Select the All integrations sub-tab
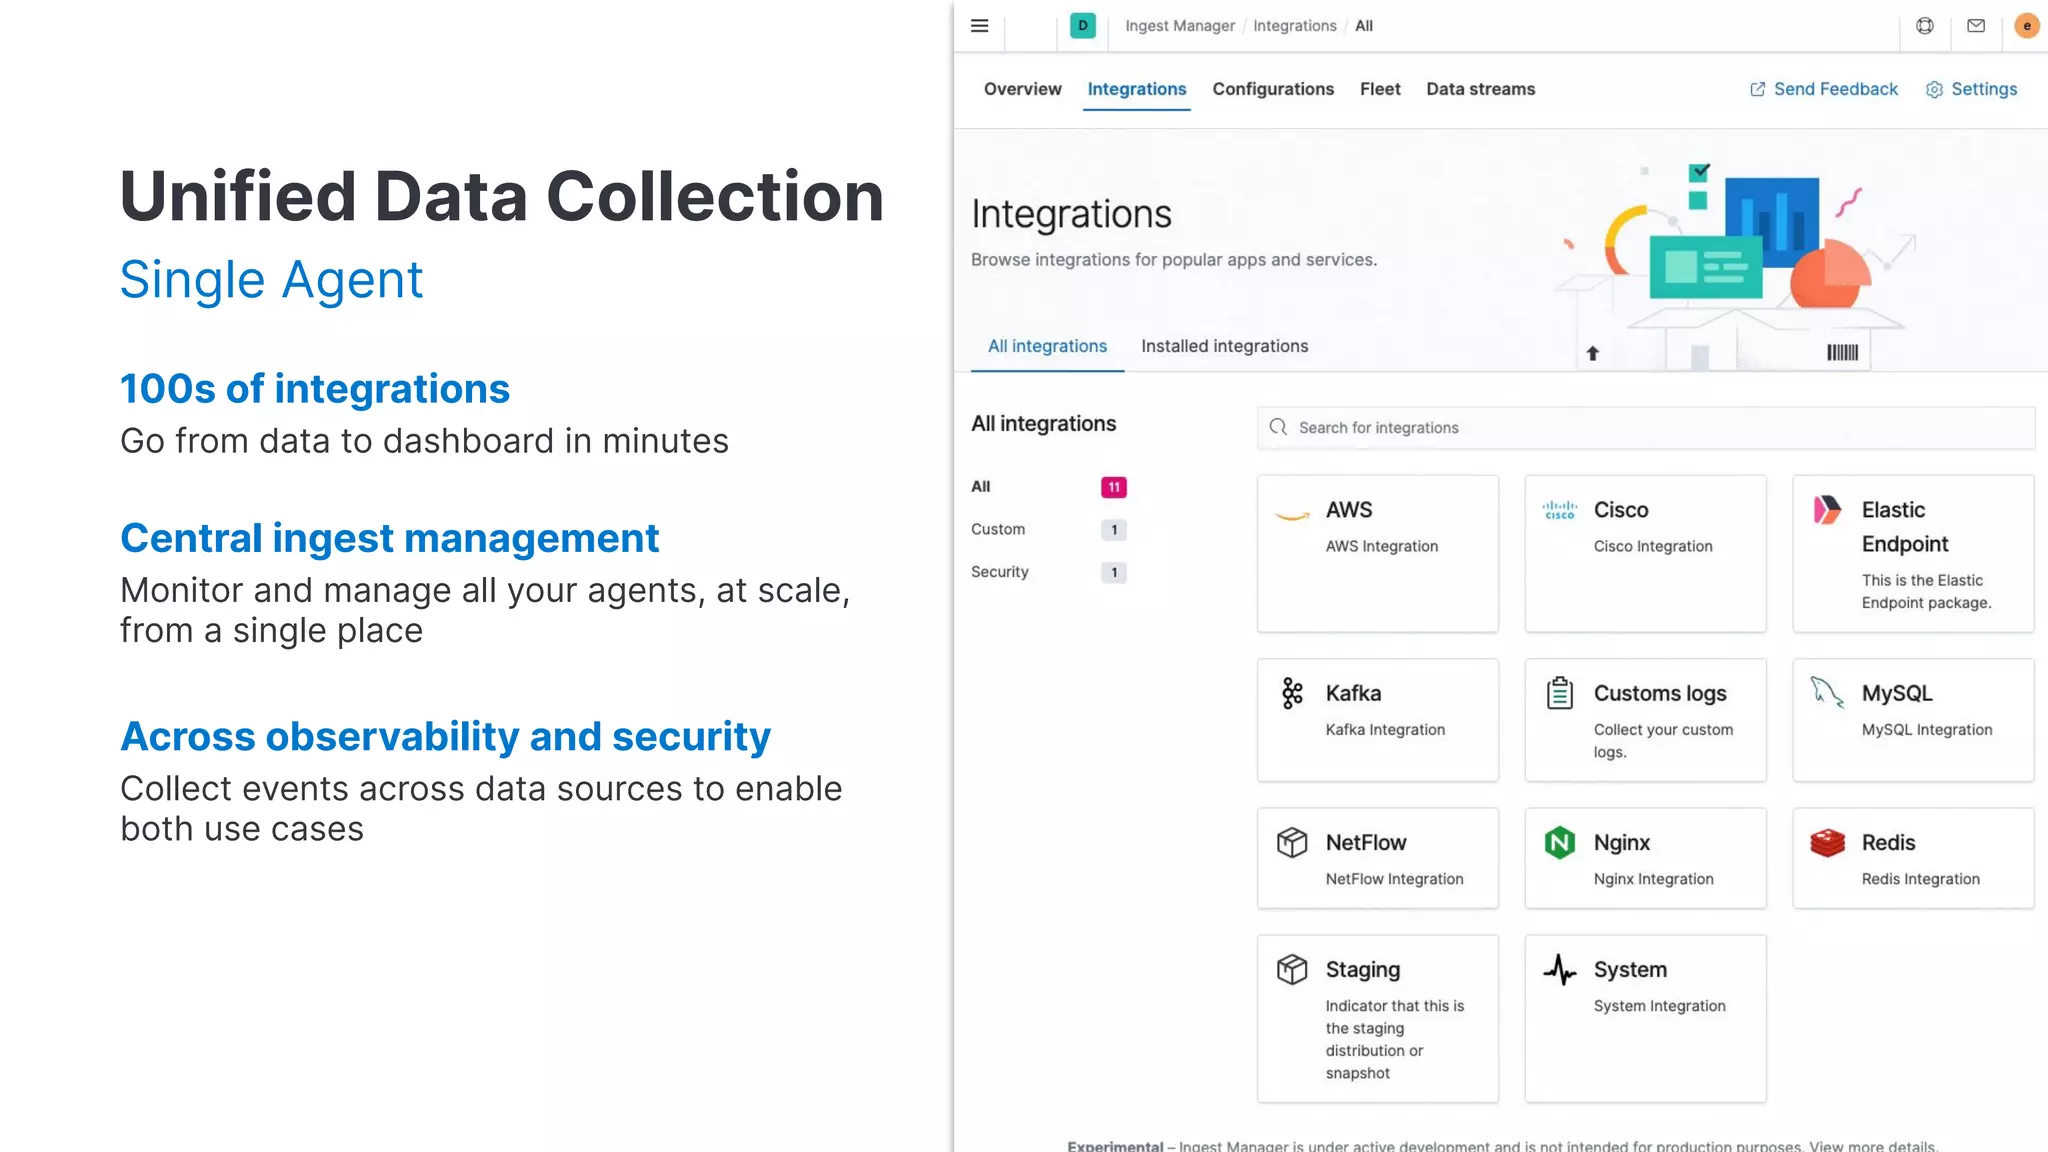Viewport: 2048px width, 1152px height. coord(1047,346)
